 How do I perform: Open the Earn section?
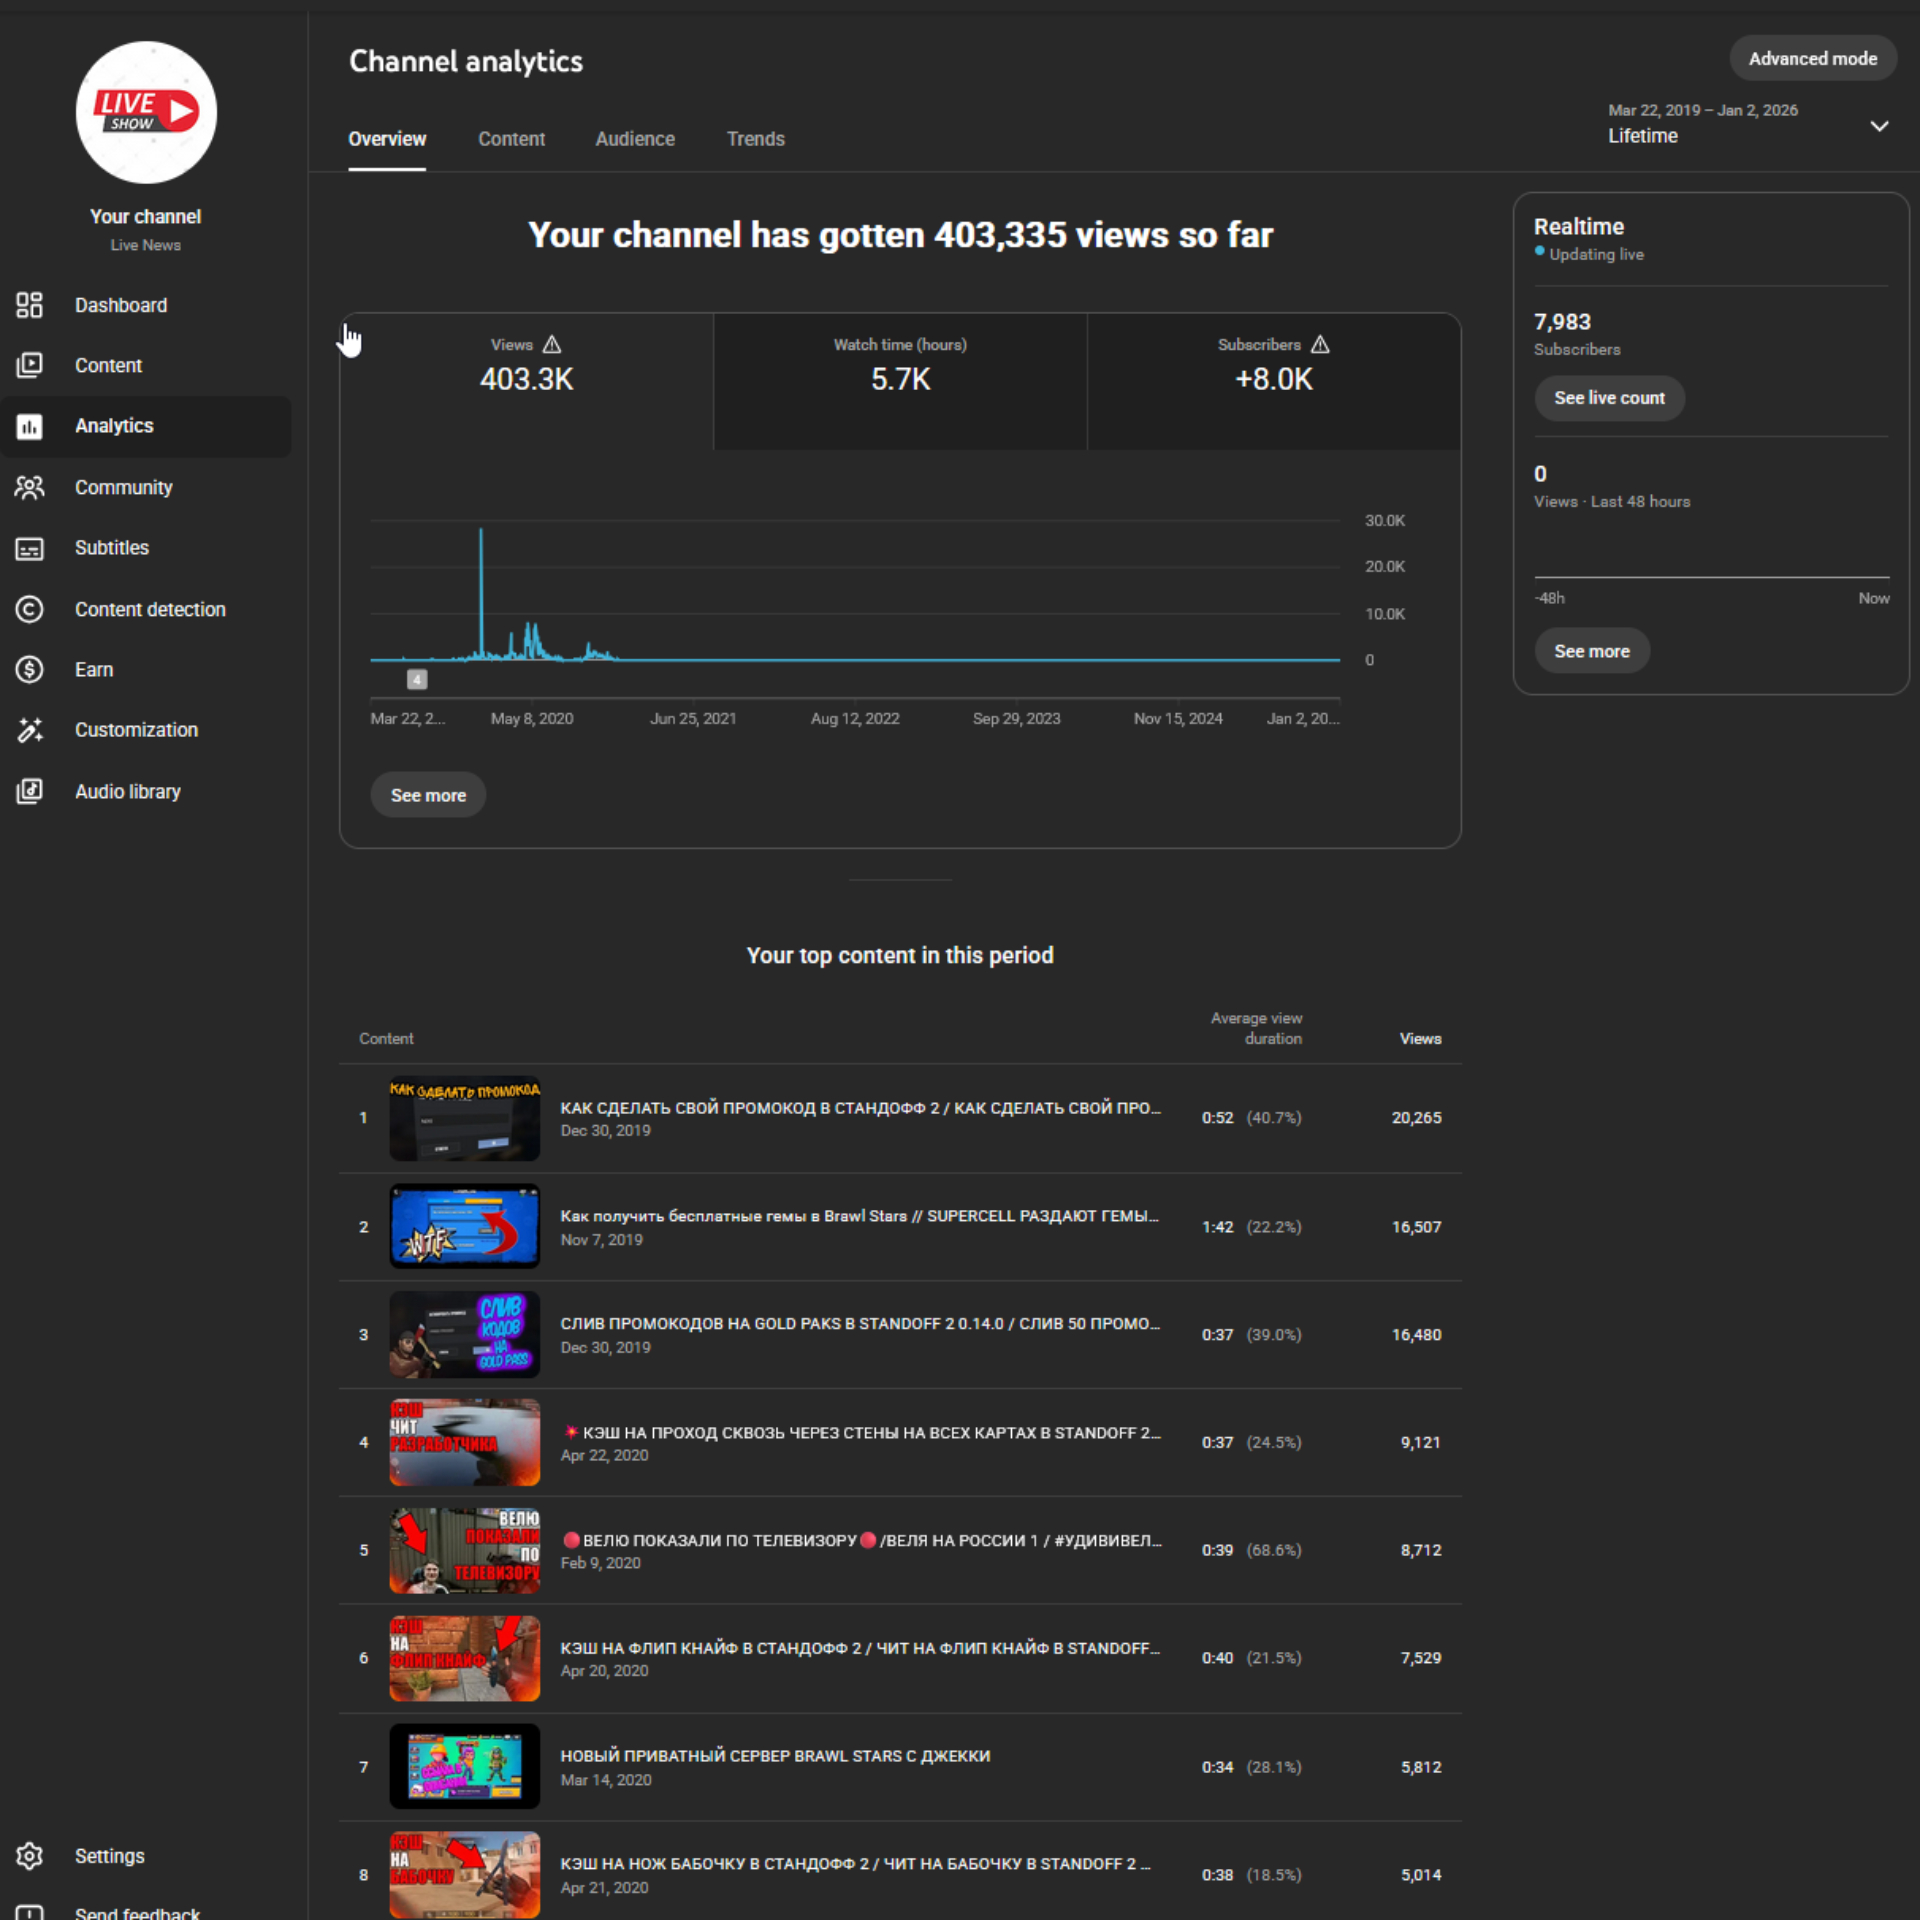pos(93,669)
